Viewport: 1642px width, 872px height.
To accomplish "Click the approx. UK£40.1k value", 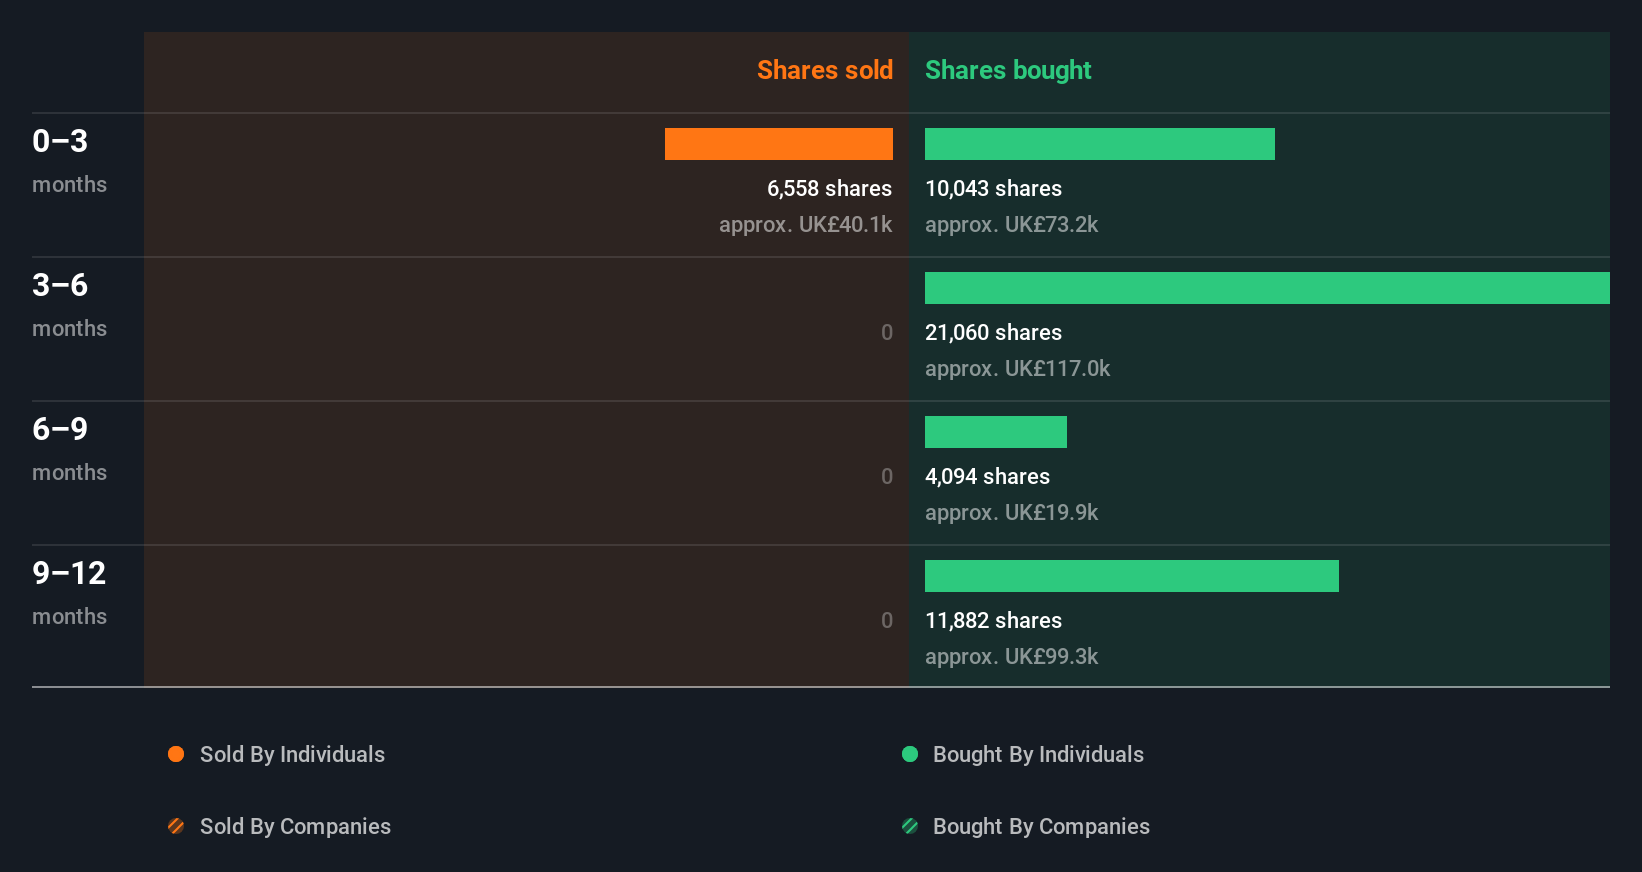I will click(805, 224).
